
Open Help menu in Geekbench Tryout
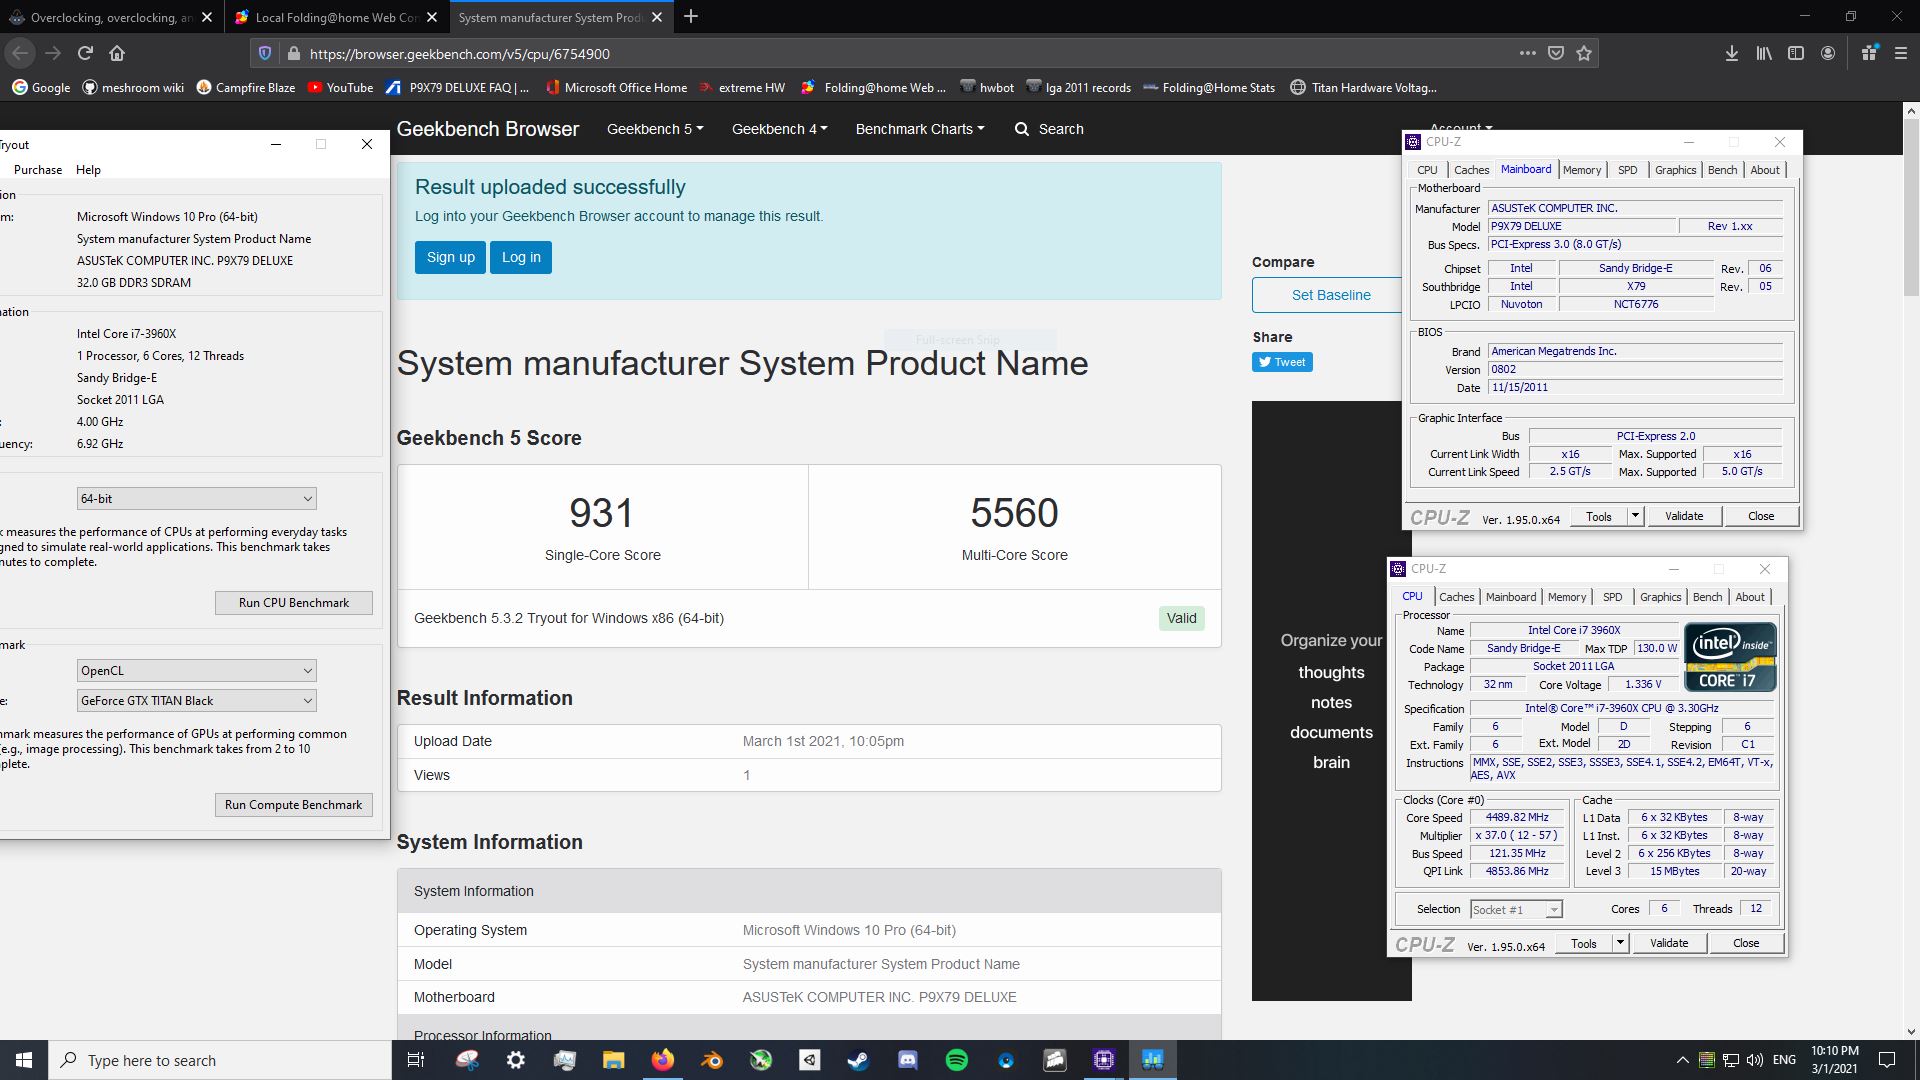88,170
